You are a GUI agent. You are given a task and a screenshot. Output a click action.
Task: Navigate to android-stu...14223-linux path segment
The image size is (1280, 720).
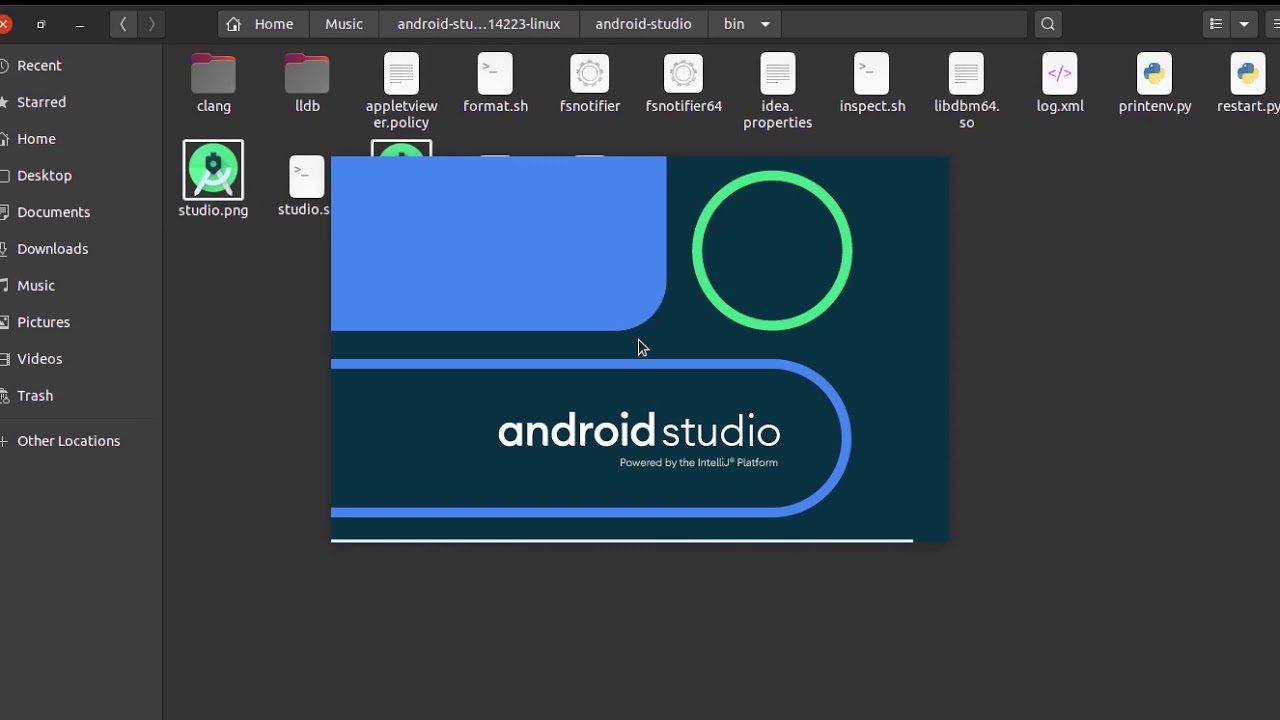click(479, 24)
